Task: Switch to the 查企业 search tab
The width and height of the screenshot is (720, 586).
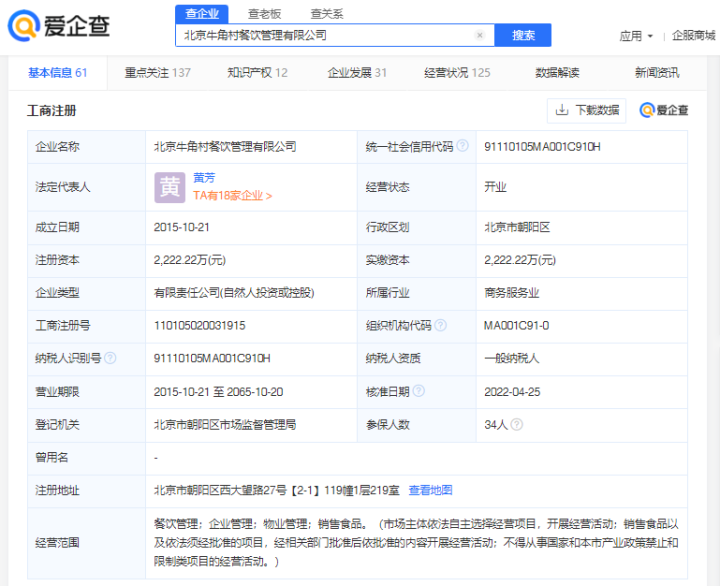Action: [202, 14]
